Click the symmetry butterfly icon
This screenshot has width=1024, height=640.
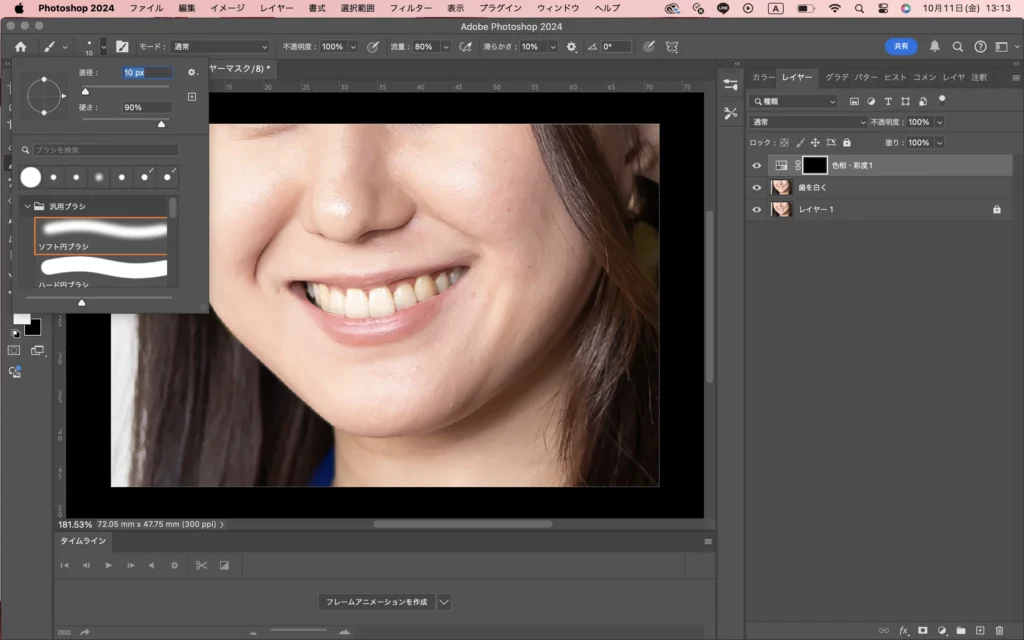(x=673, y=46)
